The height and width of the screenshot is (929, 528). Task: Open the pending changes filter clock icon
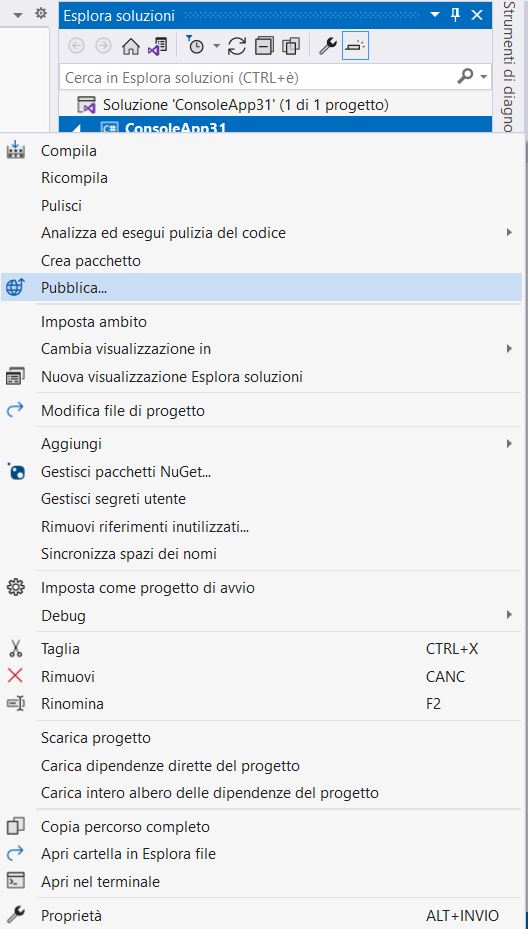tap(195, 46)
